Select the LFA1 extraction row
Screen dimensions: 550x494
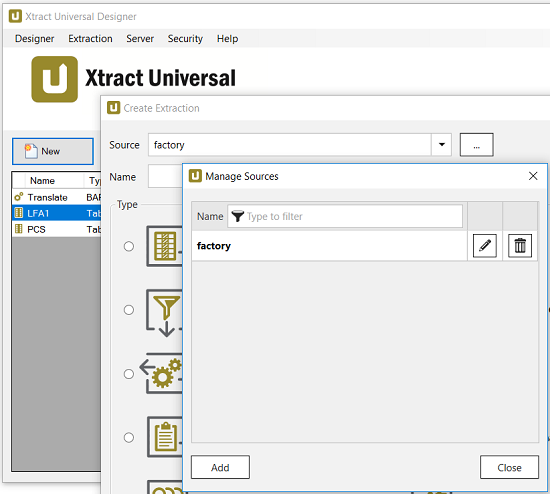pos(56,213)
